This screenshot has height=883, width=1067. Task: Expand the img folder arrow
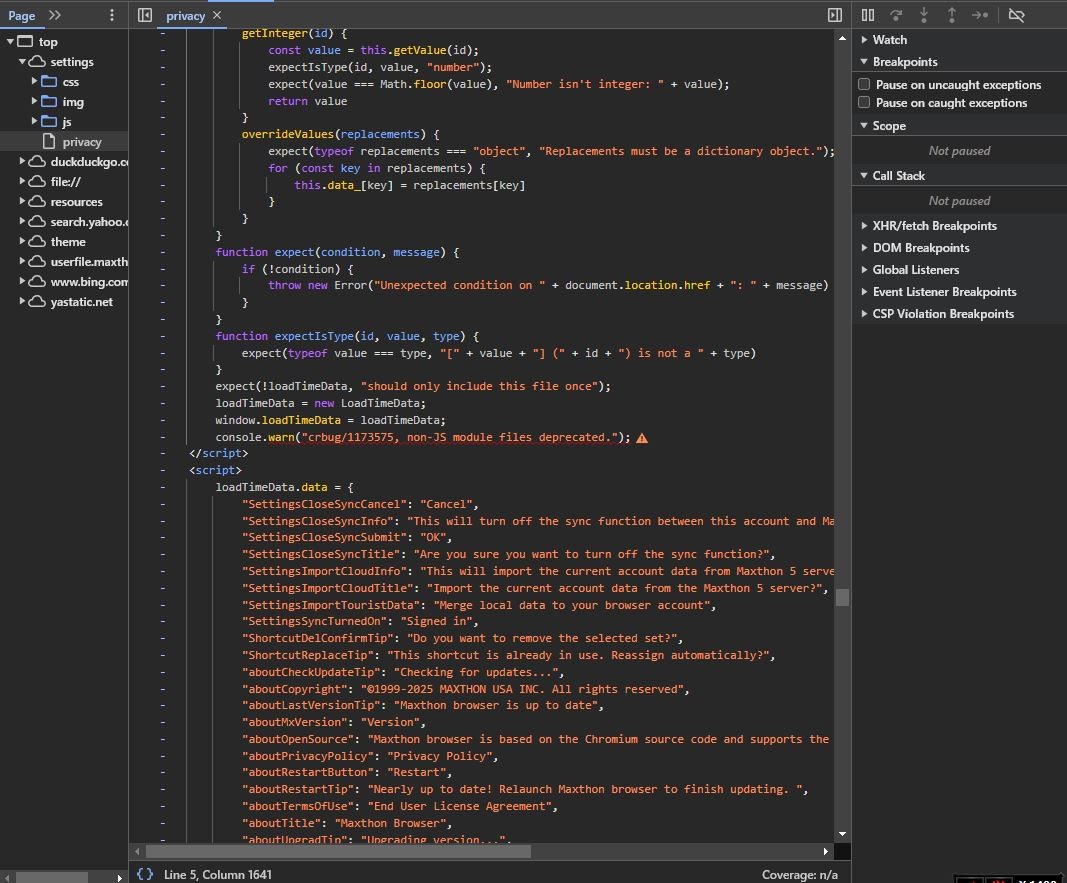coord(34,101)
